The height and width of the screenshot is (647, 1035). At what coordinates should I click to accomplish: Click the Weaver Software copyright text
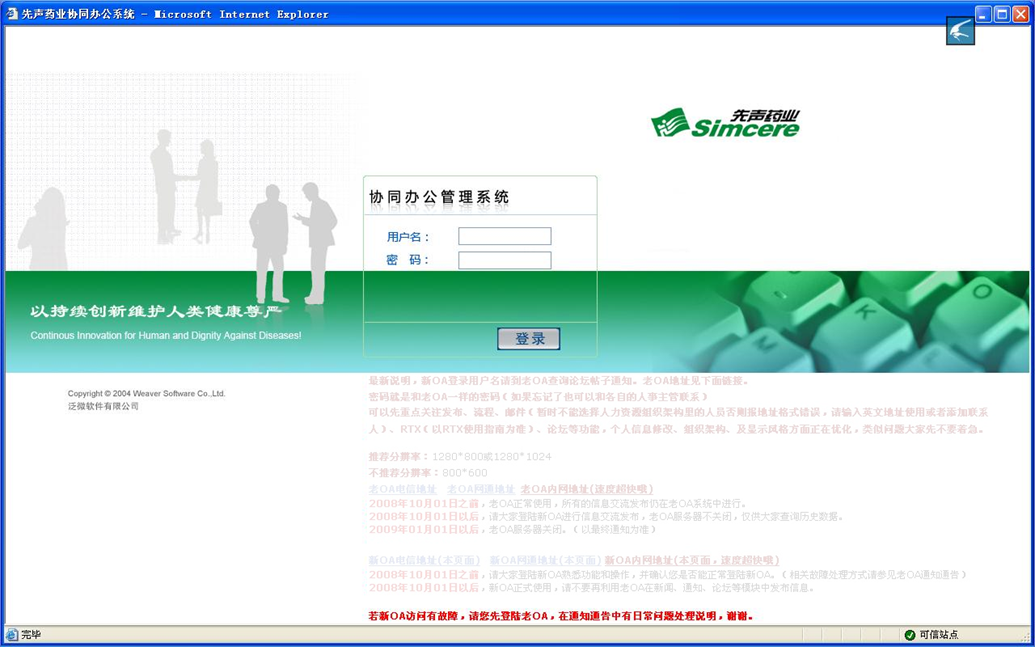tap(147, 393)
